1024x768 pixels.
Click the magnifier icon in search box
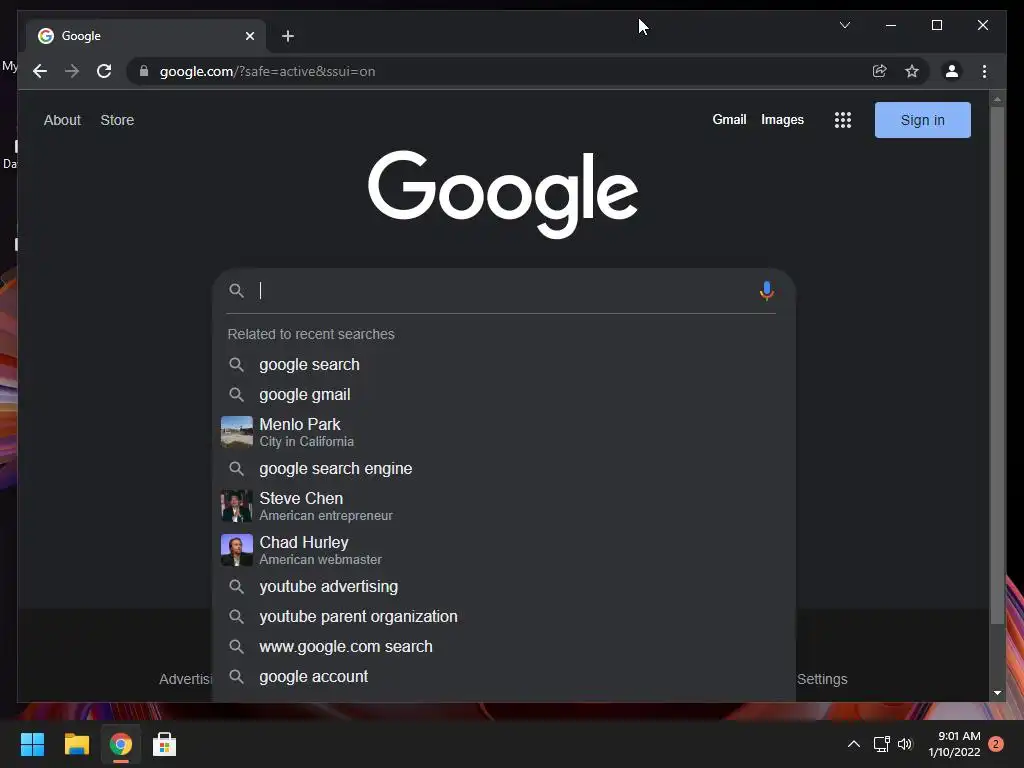point(236,291)
